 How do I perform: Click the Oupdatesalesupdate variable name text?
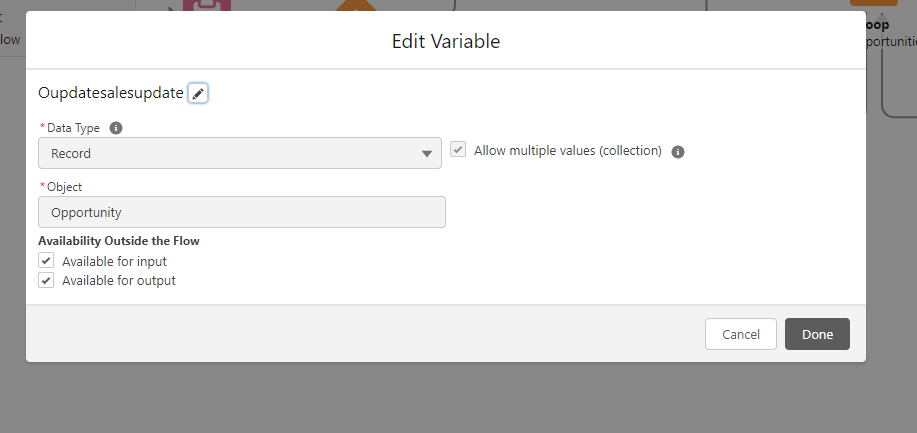tap(110, 93)
